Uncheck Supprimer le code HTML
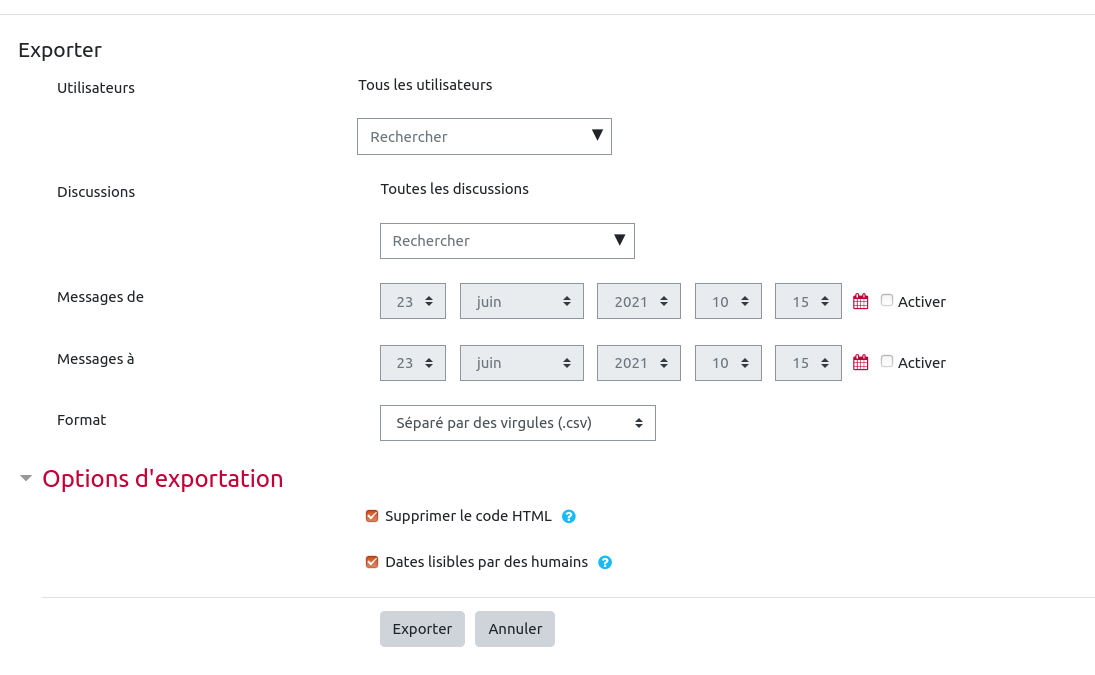Image resolution: width=1095 pixels, height=675 pixels. [x=372, y=516]
